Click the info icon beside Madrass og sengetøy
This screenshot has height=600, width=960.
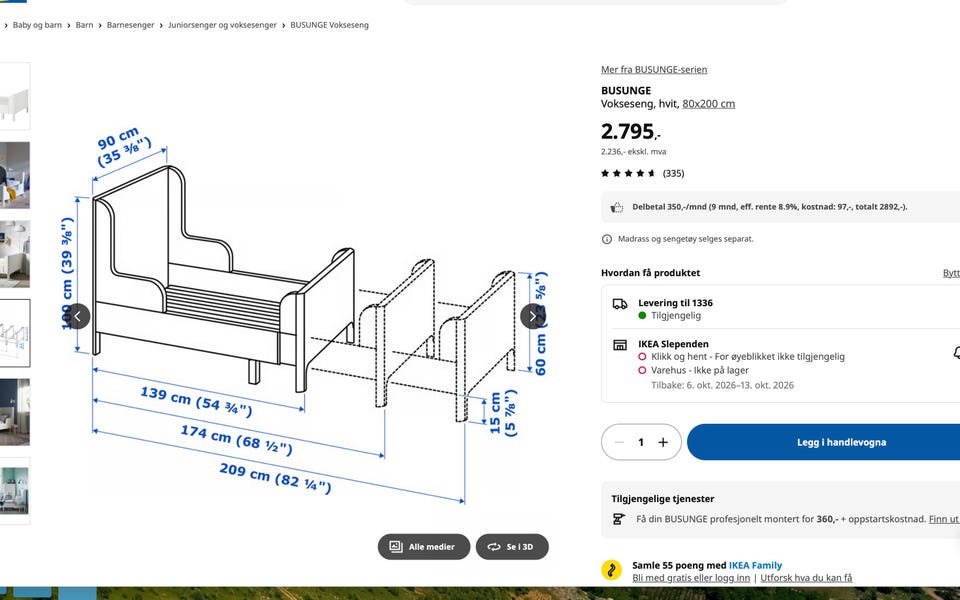pos(607,239)
